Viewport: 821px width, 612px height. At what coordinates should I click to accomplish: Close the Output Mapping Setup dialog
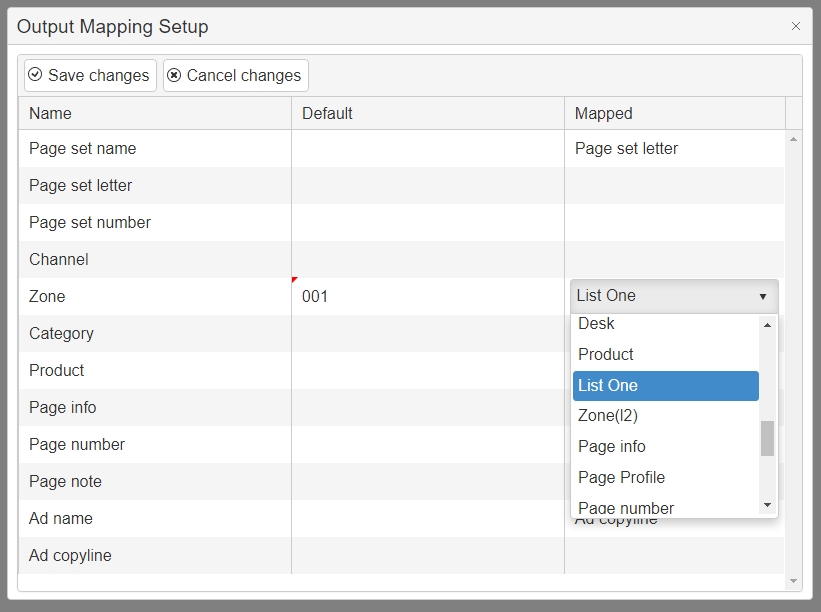click(796, 27)
